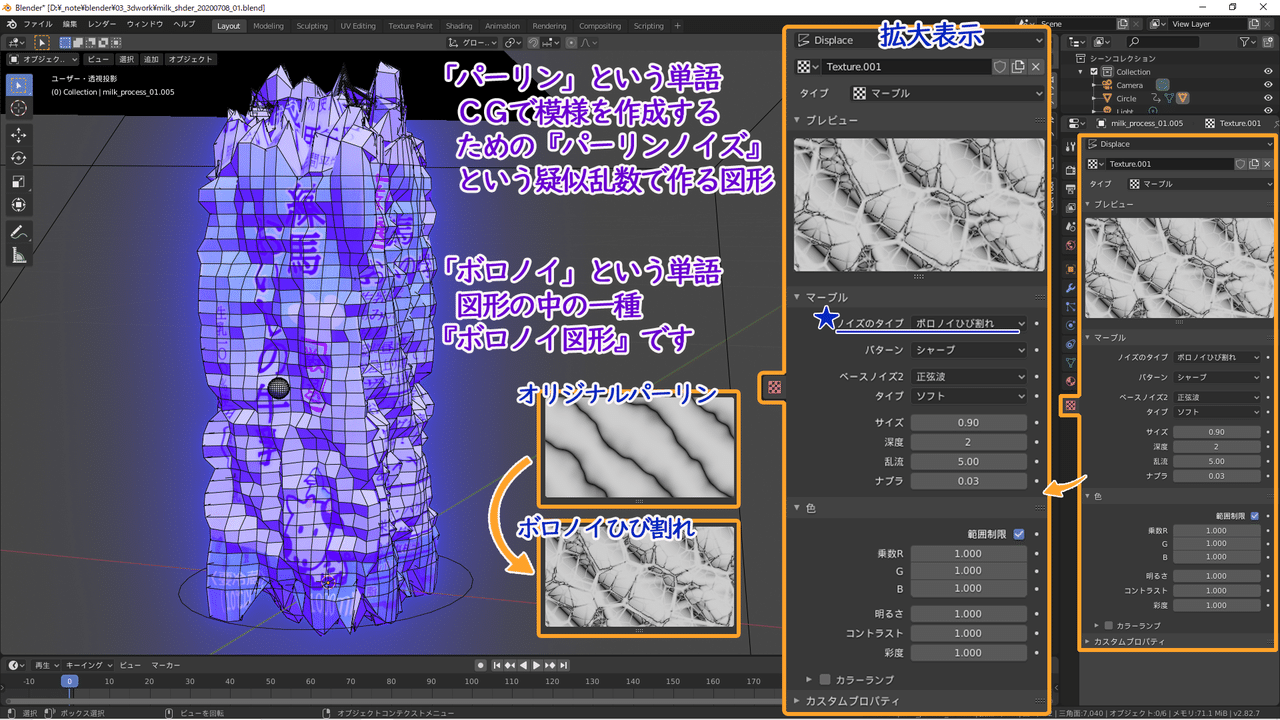
Task: Open the Object Data properties tab
Action: [1070, 363]
